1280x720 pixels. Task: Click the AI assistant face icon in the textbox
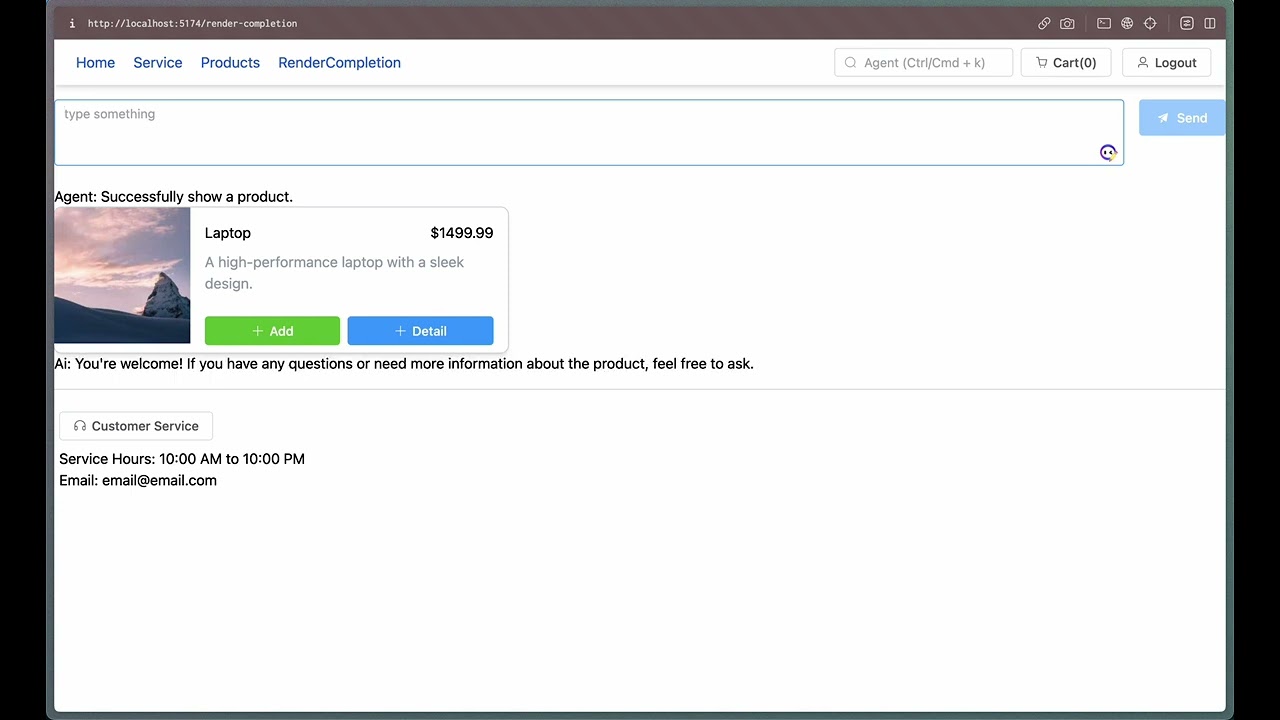(1108, 152)
